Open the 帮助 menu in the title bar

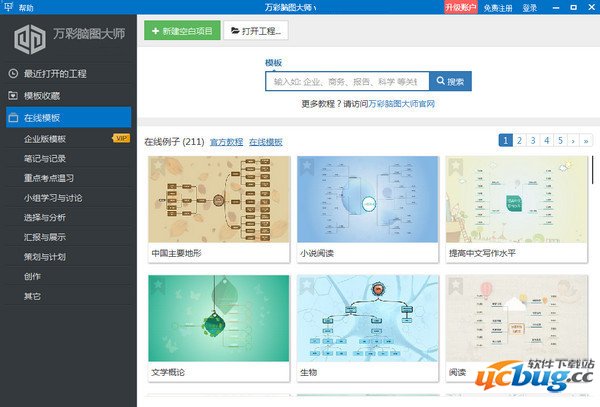point(25,7)
